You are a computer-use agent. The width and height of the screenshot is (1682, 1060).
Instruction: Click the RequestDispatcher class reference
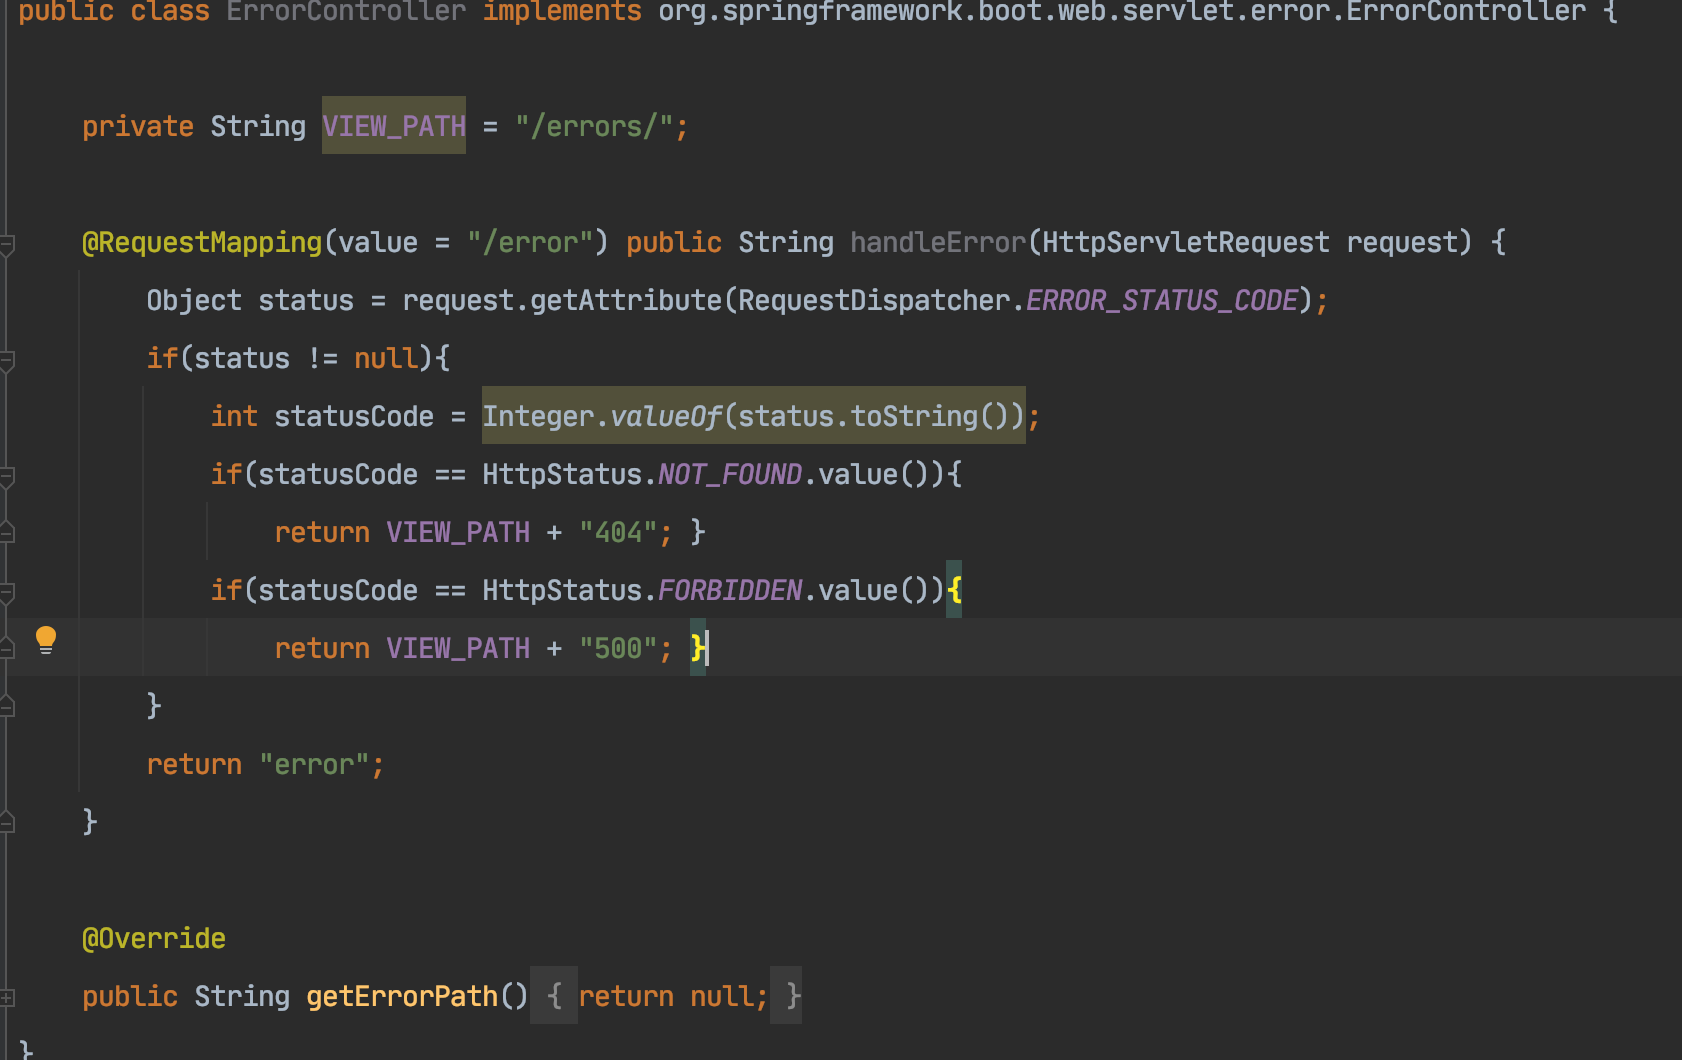click(x=874, y=300)
